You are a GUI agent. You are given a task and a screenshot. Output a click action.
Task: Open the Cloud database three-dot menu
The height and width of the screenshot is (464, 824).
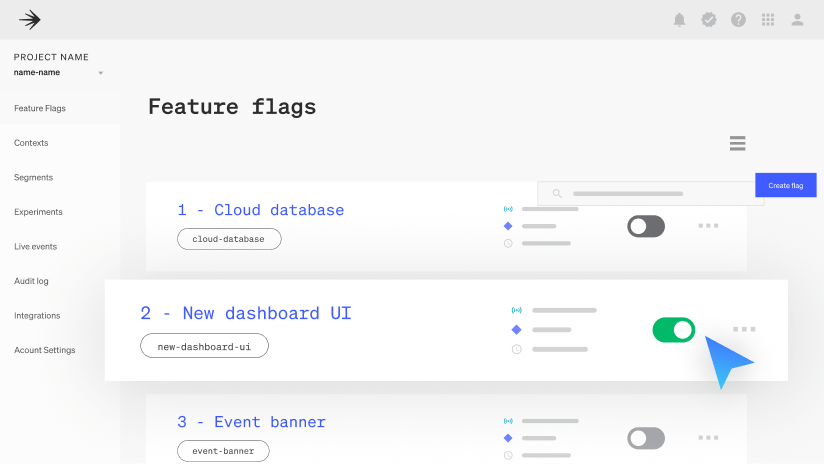pos(708,226)
